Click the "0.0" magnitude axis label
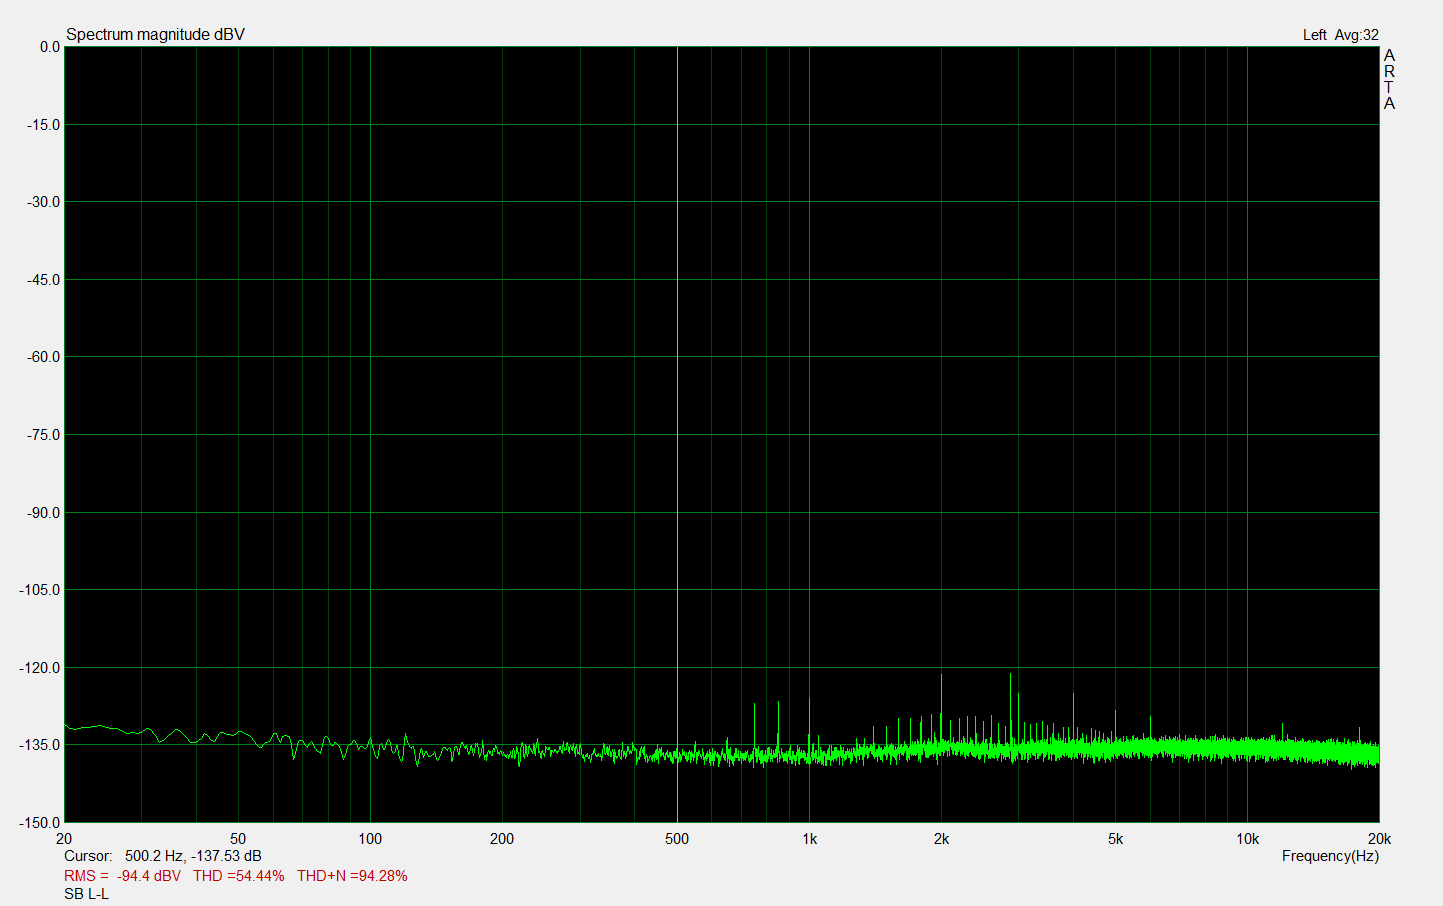Screen dimensions: 1443x906 point(49,47)
